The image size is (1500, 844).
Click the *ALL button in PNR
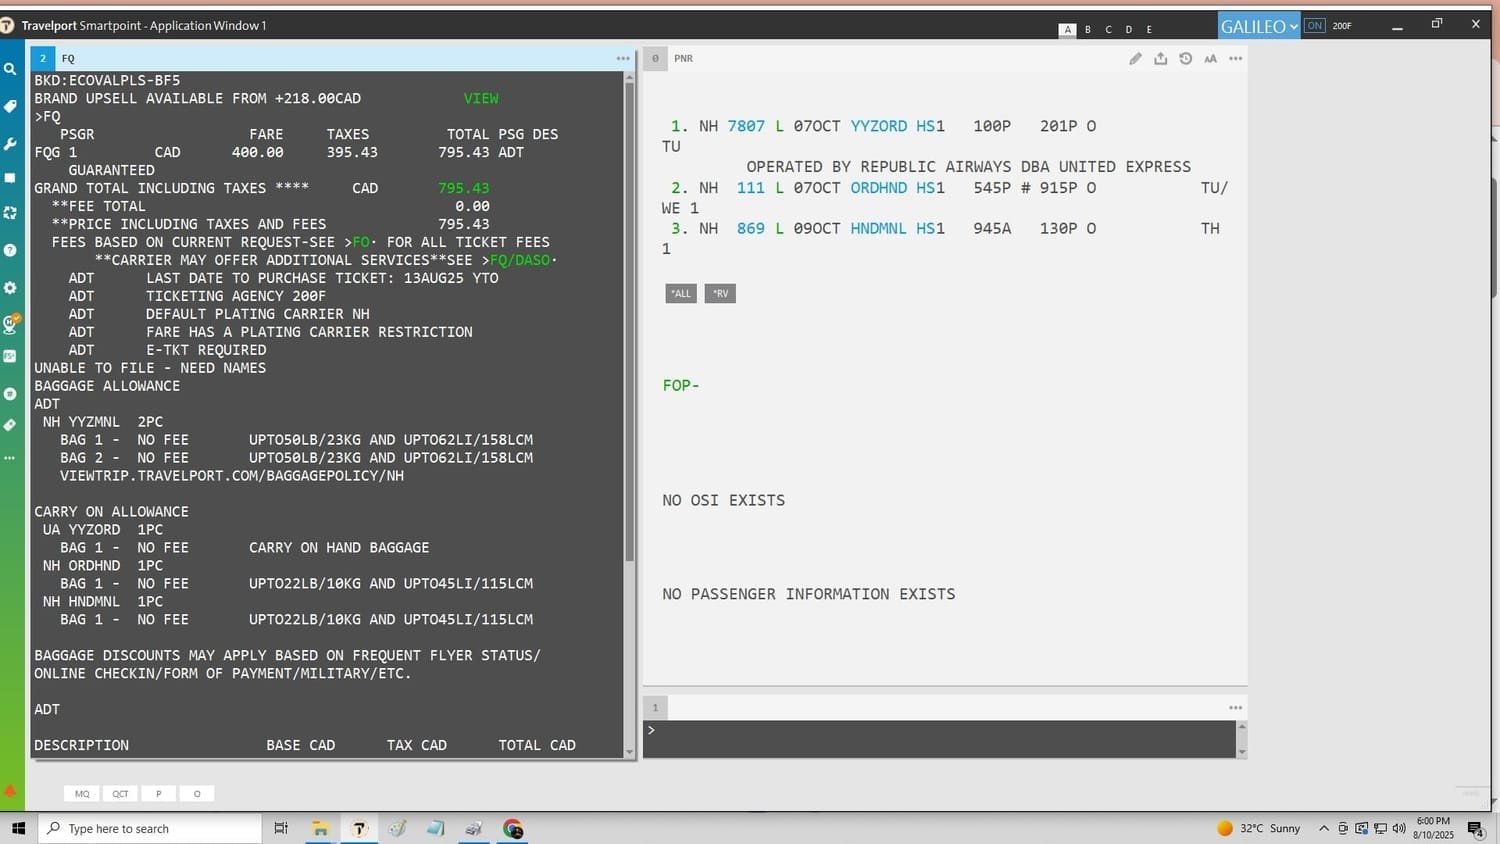(x=681, y=293)
